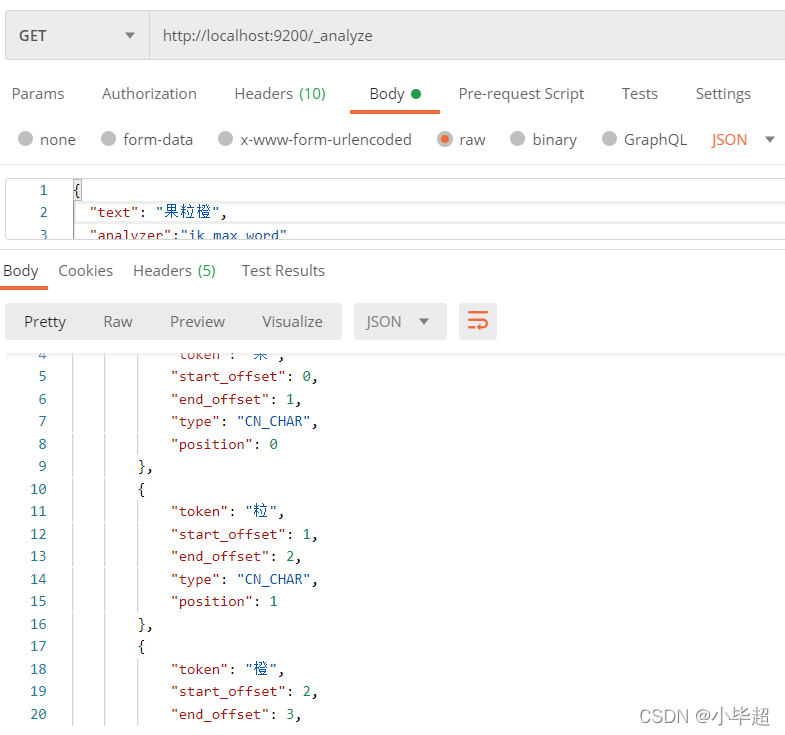Choose the x-www-form-urlencoded radio option
The height and width of the screenshot is (735, 785).
(225, 139)
